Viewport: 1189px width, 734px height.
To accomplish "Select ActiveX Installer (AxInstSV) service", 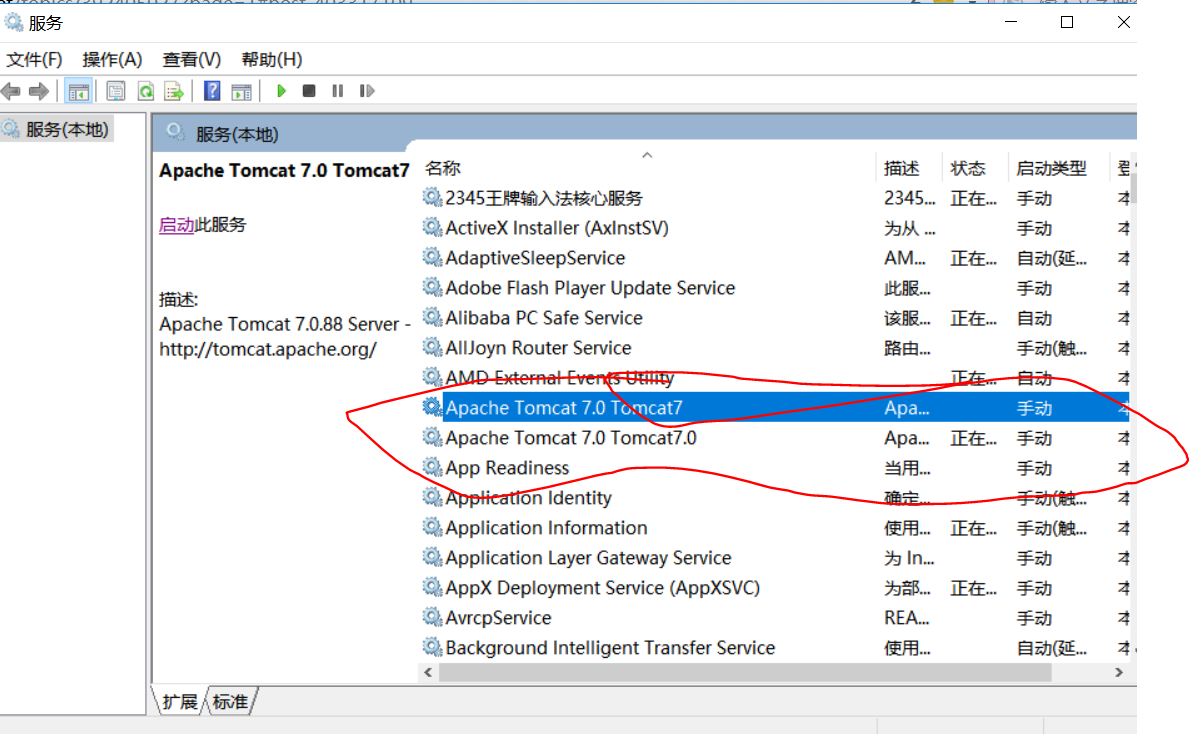I will (774, 228).
